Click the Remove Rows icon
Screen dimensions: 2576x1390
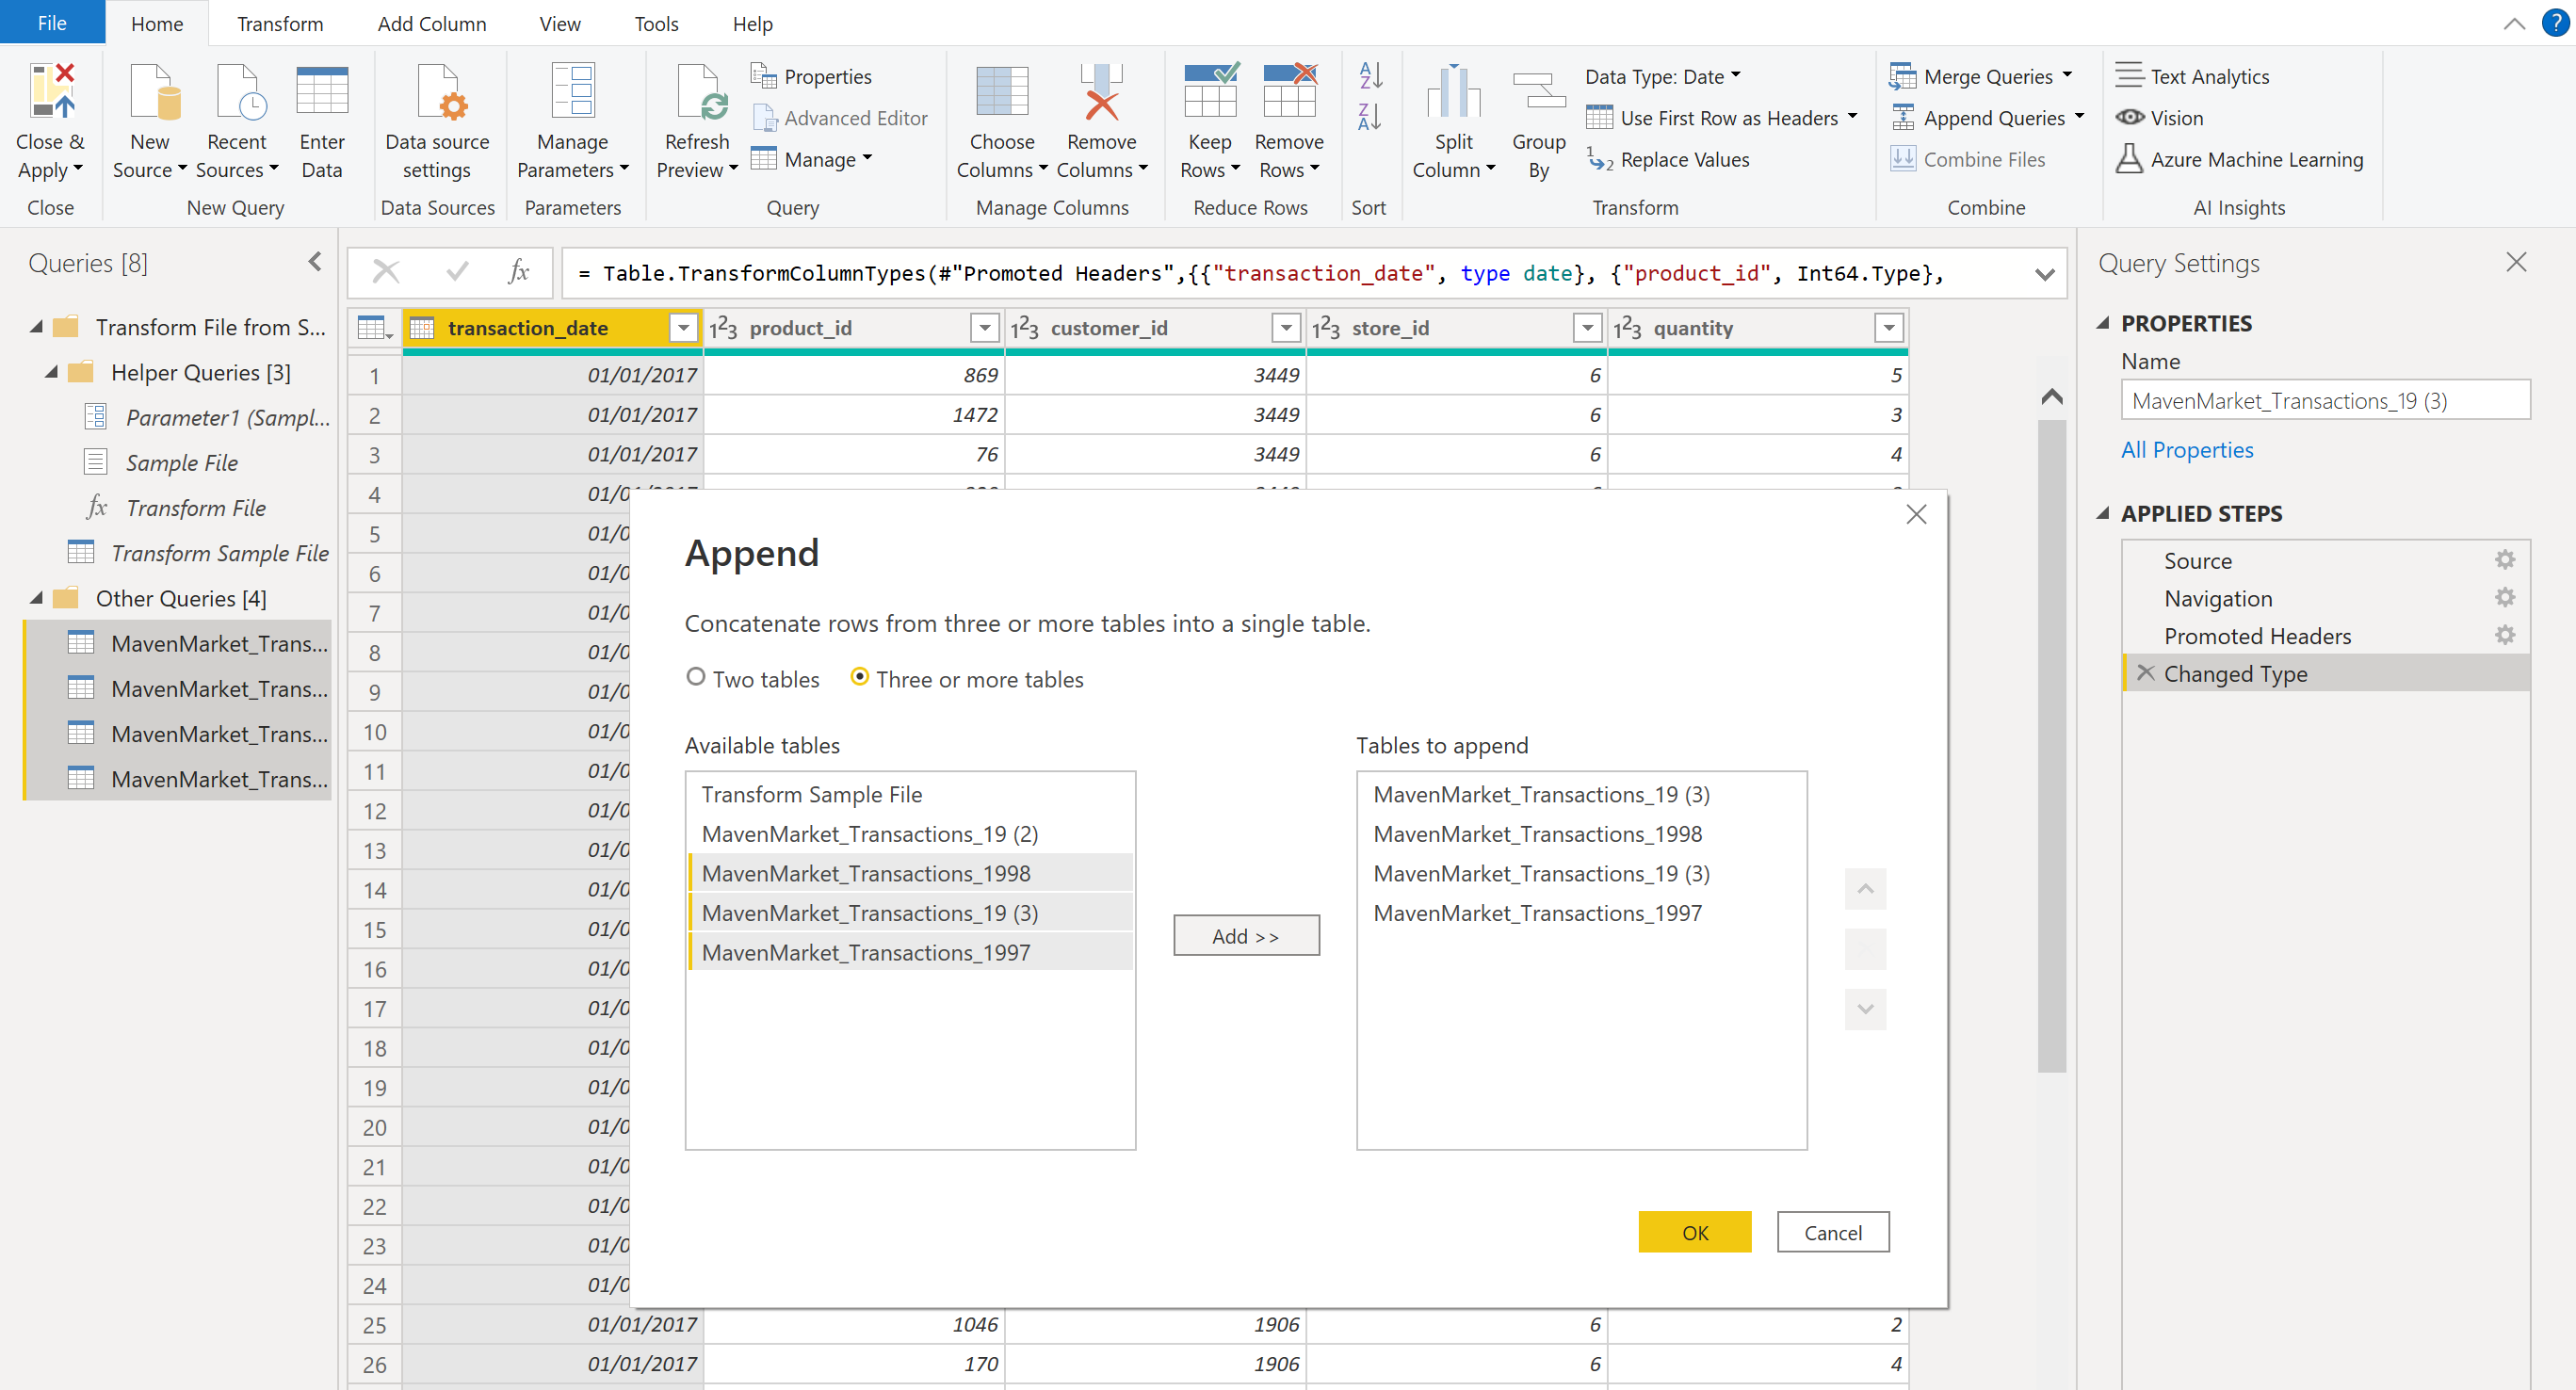click(1289, 92)
